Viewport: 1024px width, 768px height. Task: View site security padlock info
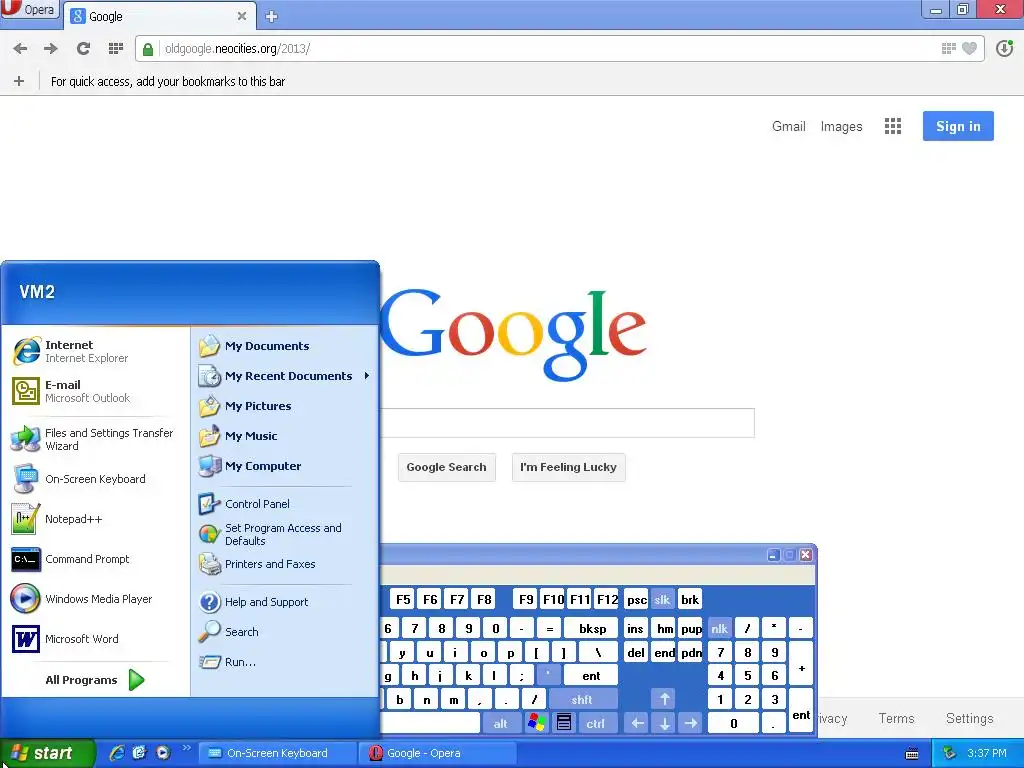click(148, 49)
